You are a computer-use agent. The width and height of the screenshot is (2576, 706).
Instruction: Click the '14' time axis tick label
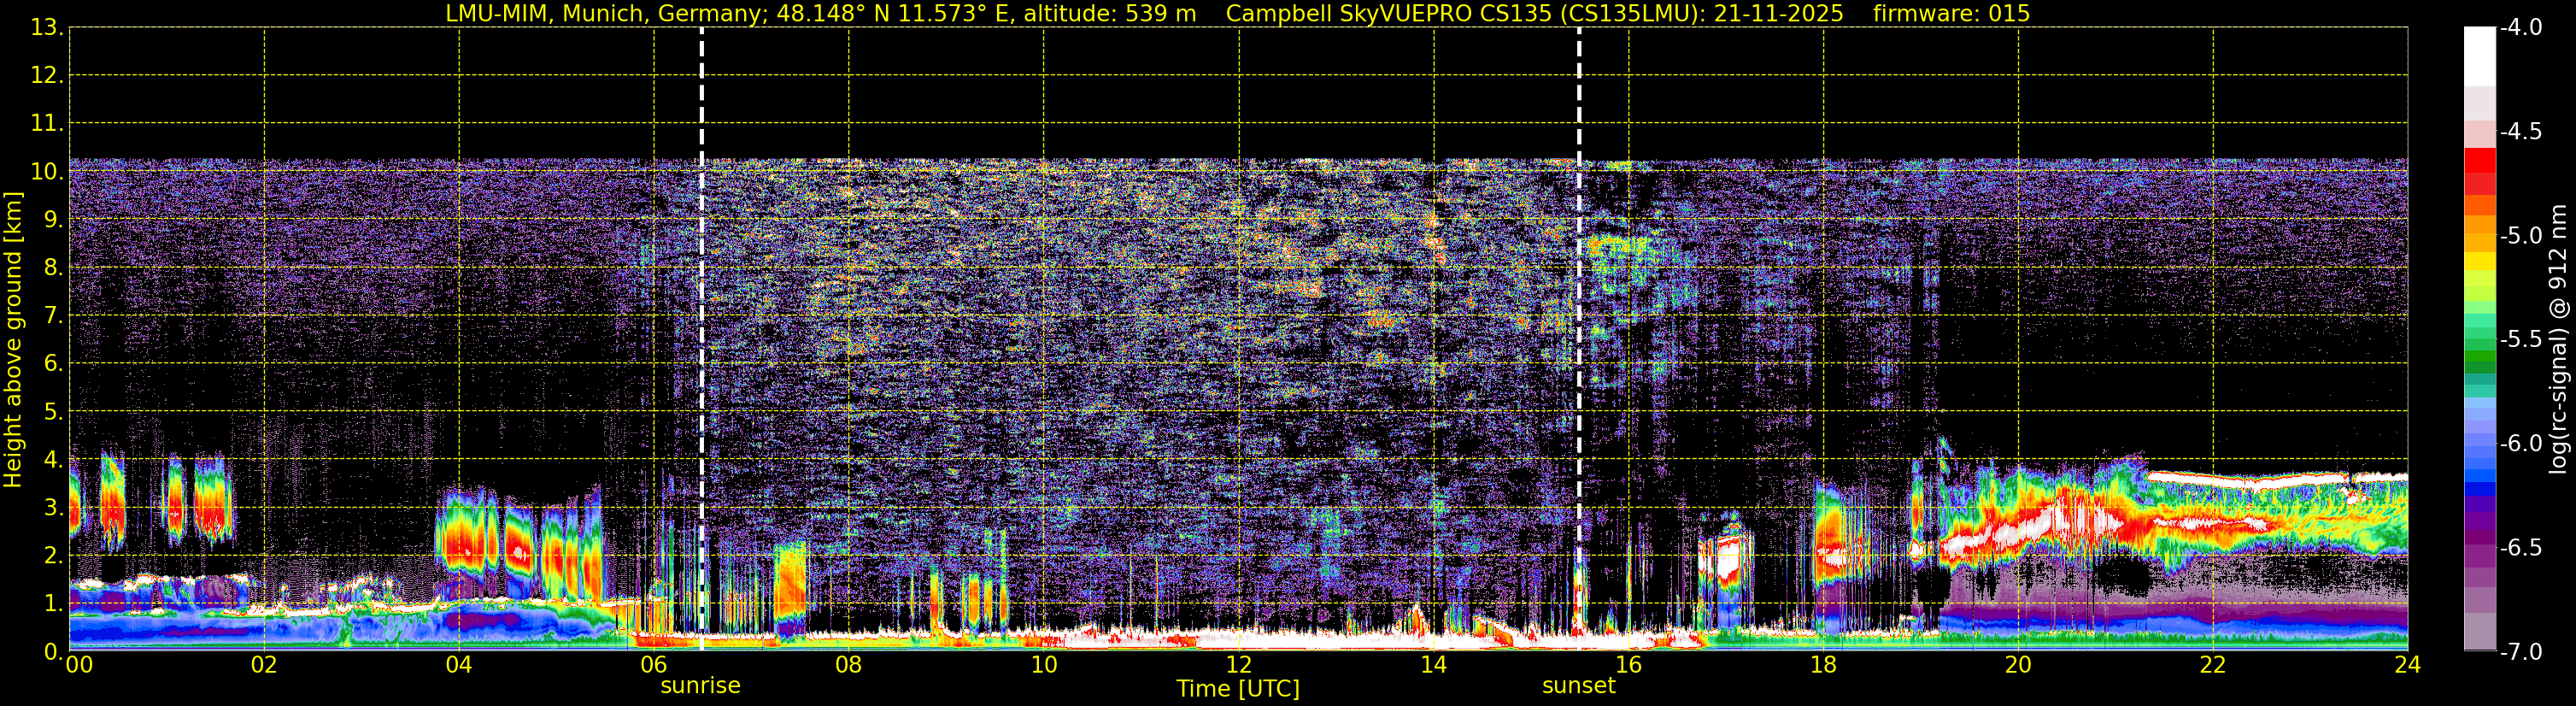tap(1433, 665)
